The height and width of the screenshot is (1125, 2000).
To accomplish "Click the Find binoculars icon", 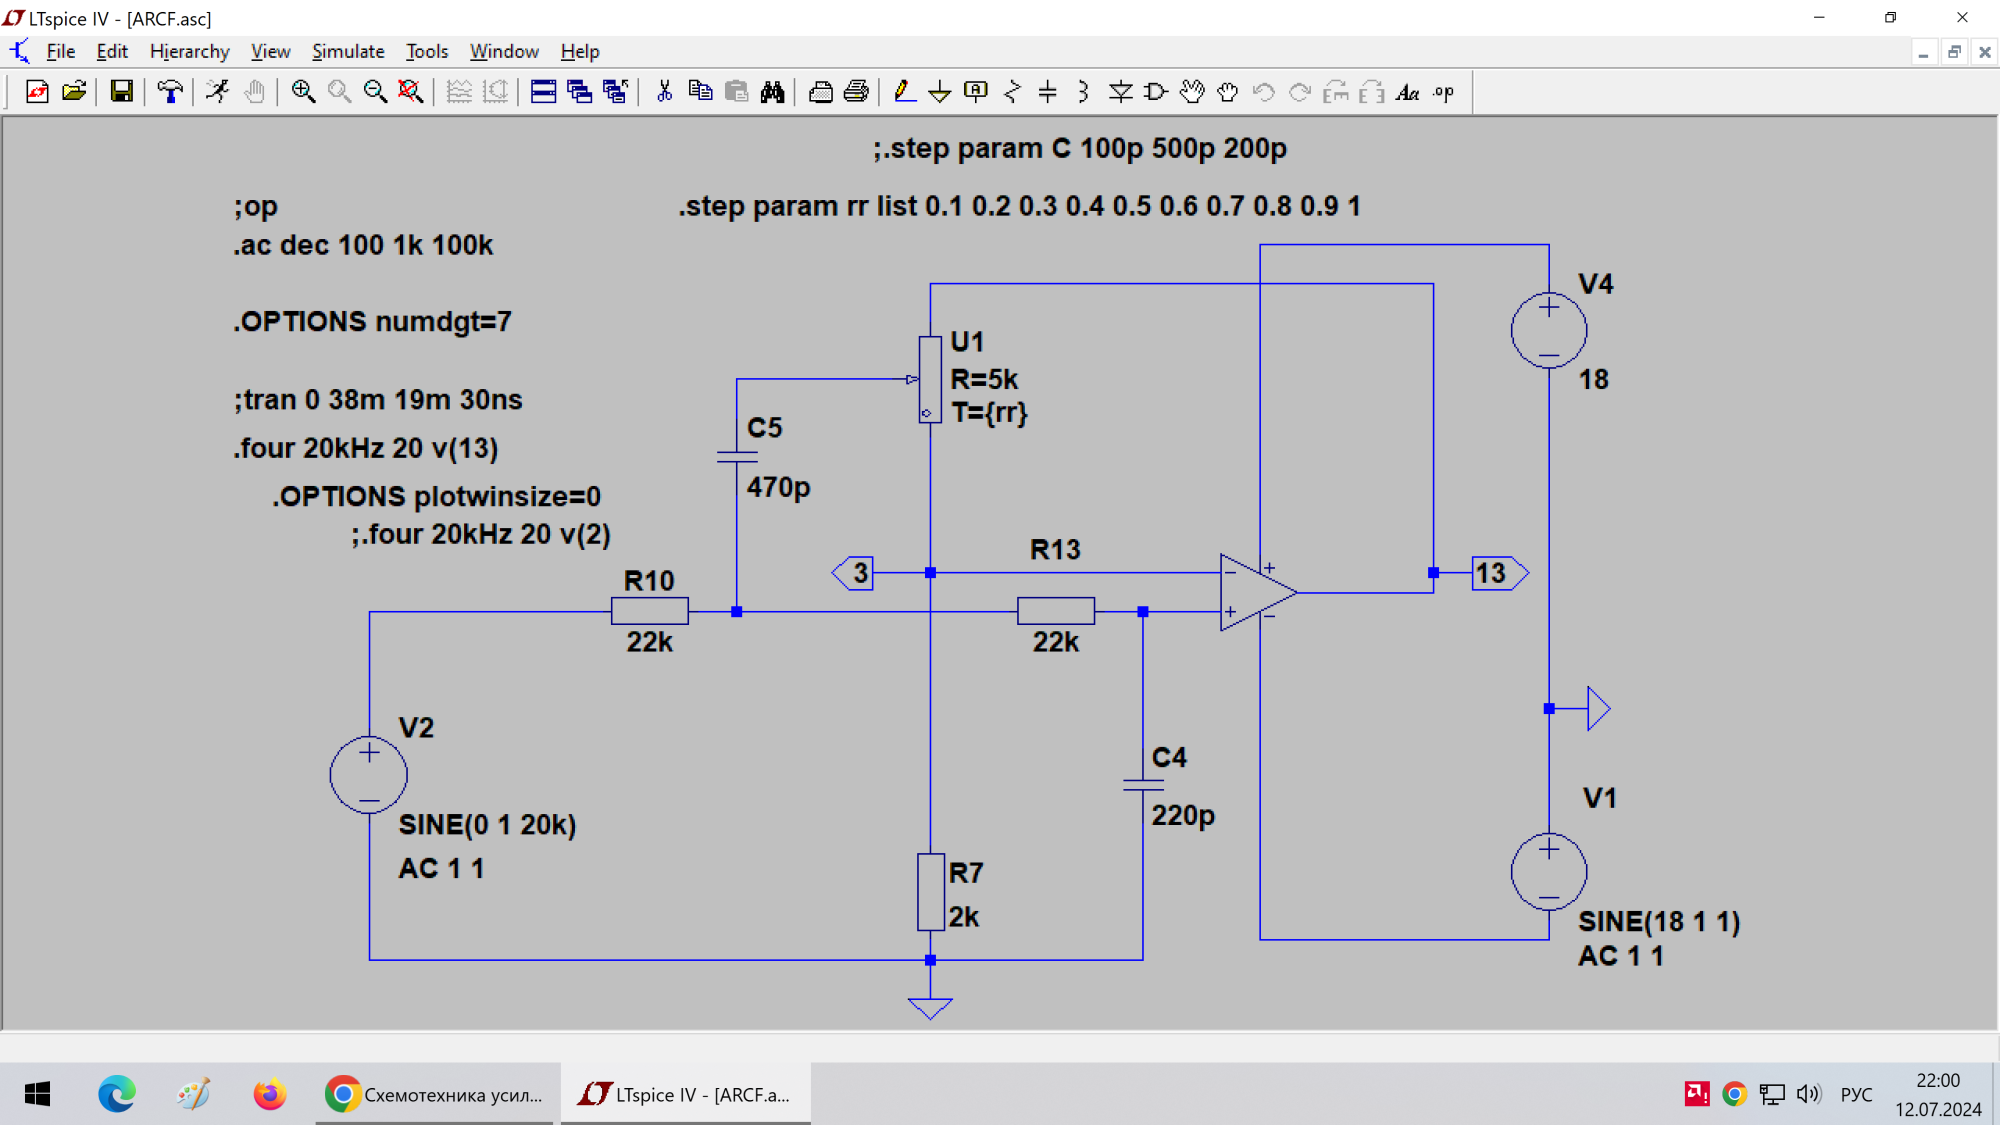I will point(772,92).
